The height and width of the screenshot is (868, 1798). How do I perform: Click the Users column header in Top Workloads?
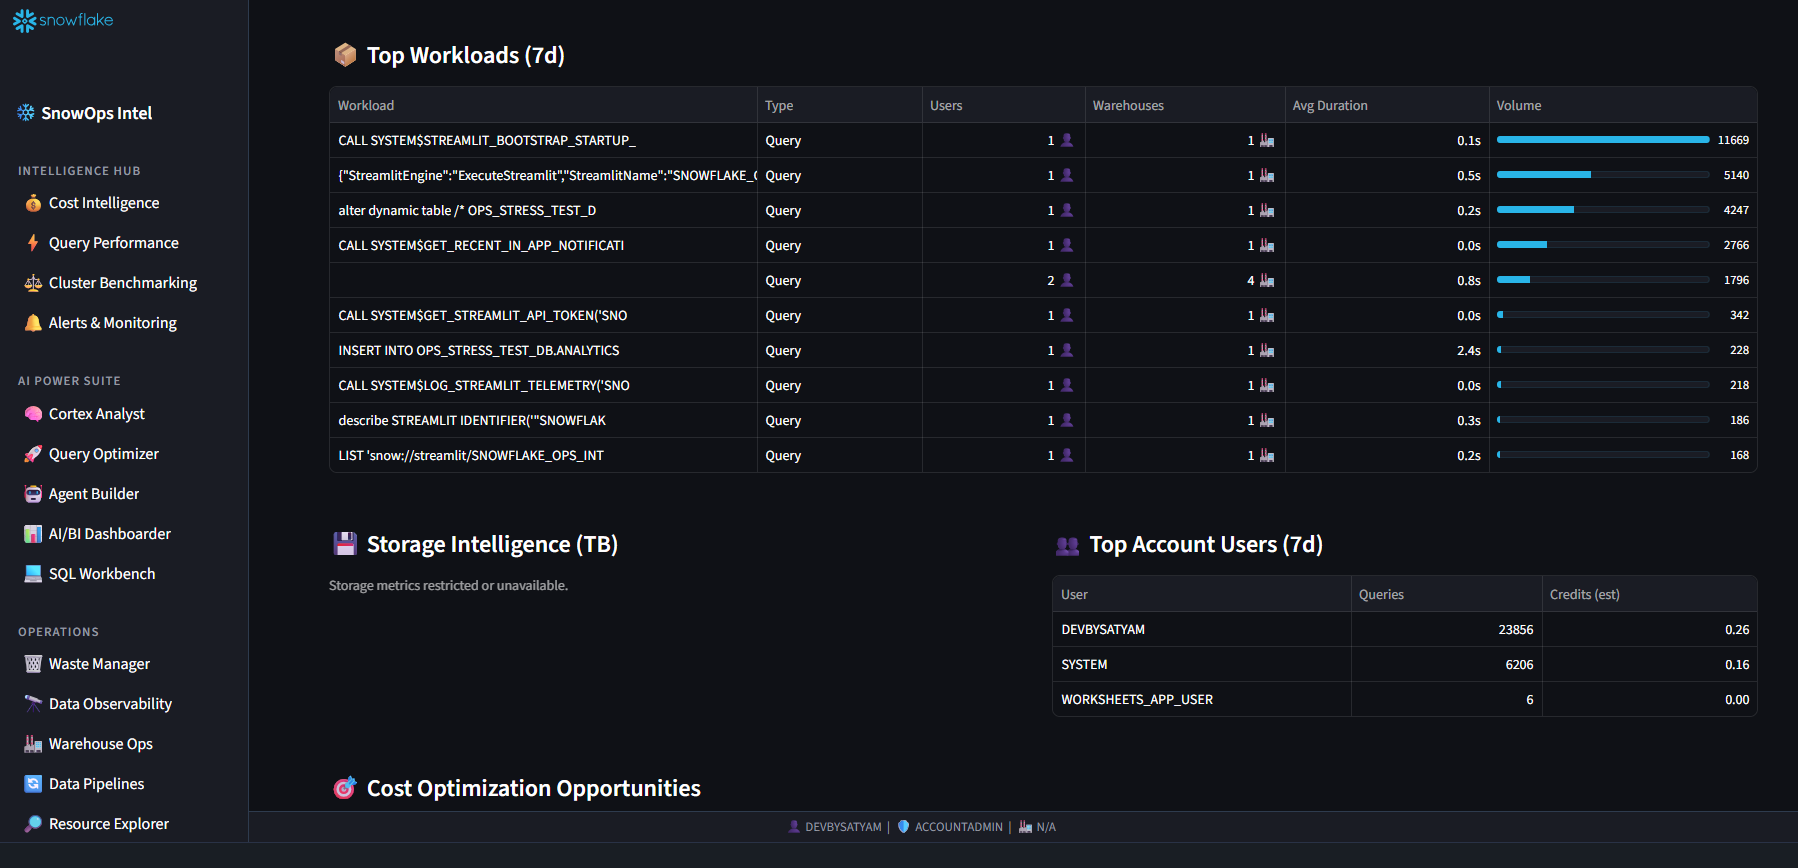(x=1004, y=105)
